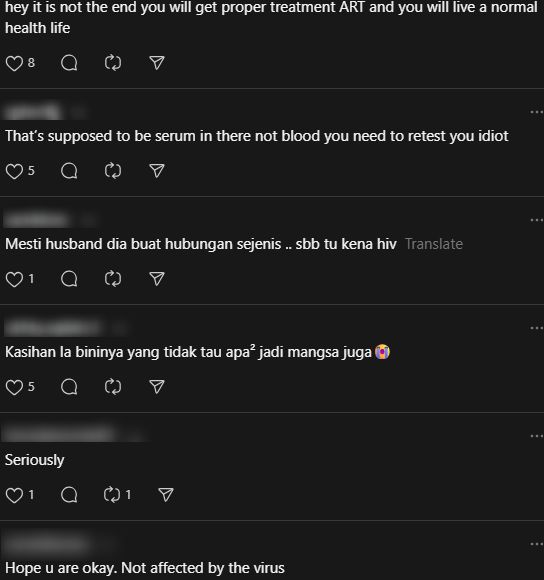Viewport: 544px width, 580px height.
Task: Open more options for 'Seriously' comment
Action: tap(536, 436)
